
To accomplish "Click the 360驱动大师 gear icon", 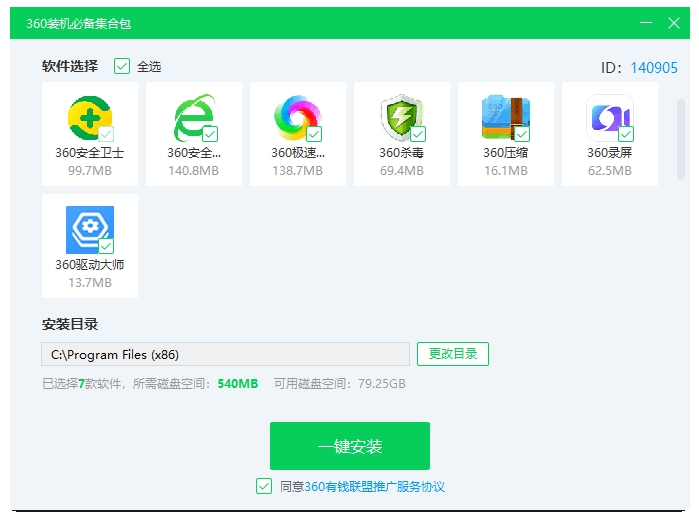I will pyautogui.click(x=90, y=230).
